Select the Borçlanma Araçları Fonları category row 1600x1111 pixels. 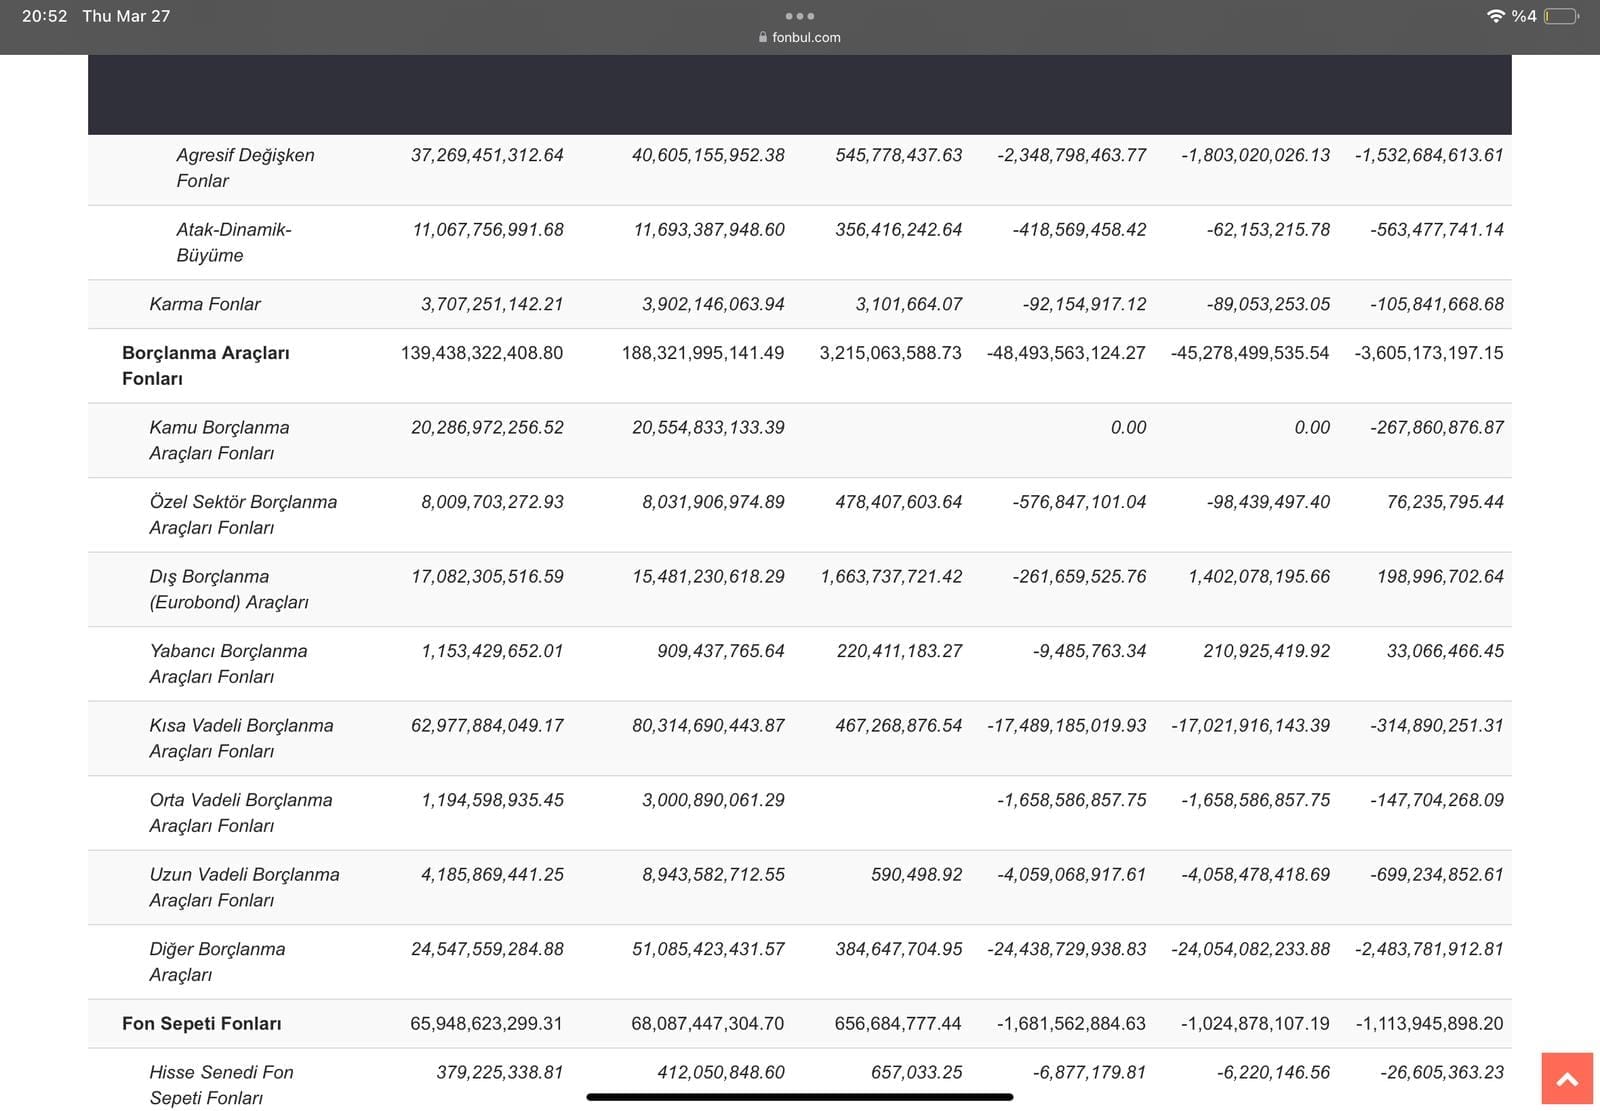(x=205, y=365)
